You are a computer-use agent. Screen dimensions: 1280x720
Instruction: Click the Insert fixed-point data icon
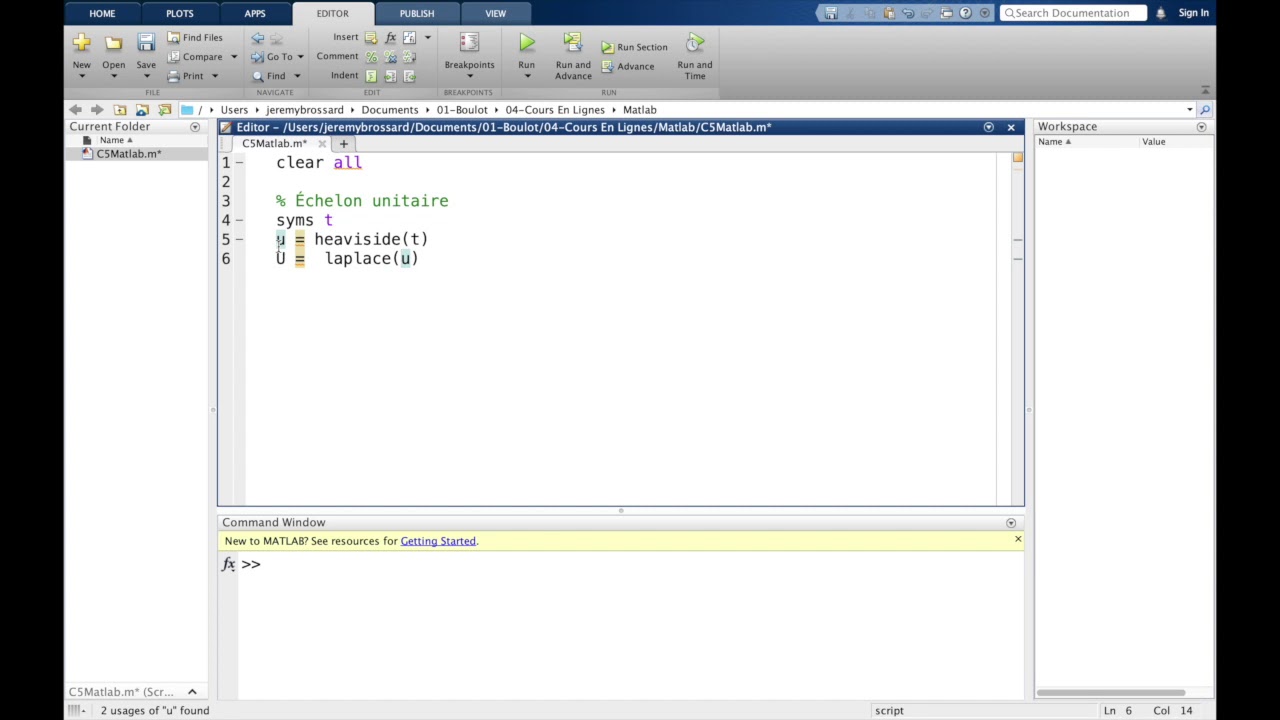pyautogui.click(x=409, y=38)
